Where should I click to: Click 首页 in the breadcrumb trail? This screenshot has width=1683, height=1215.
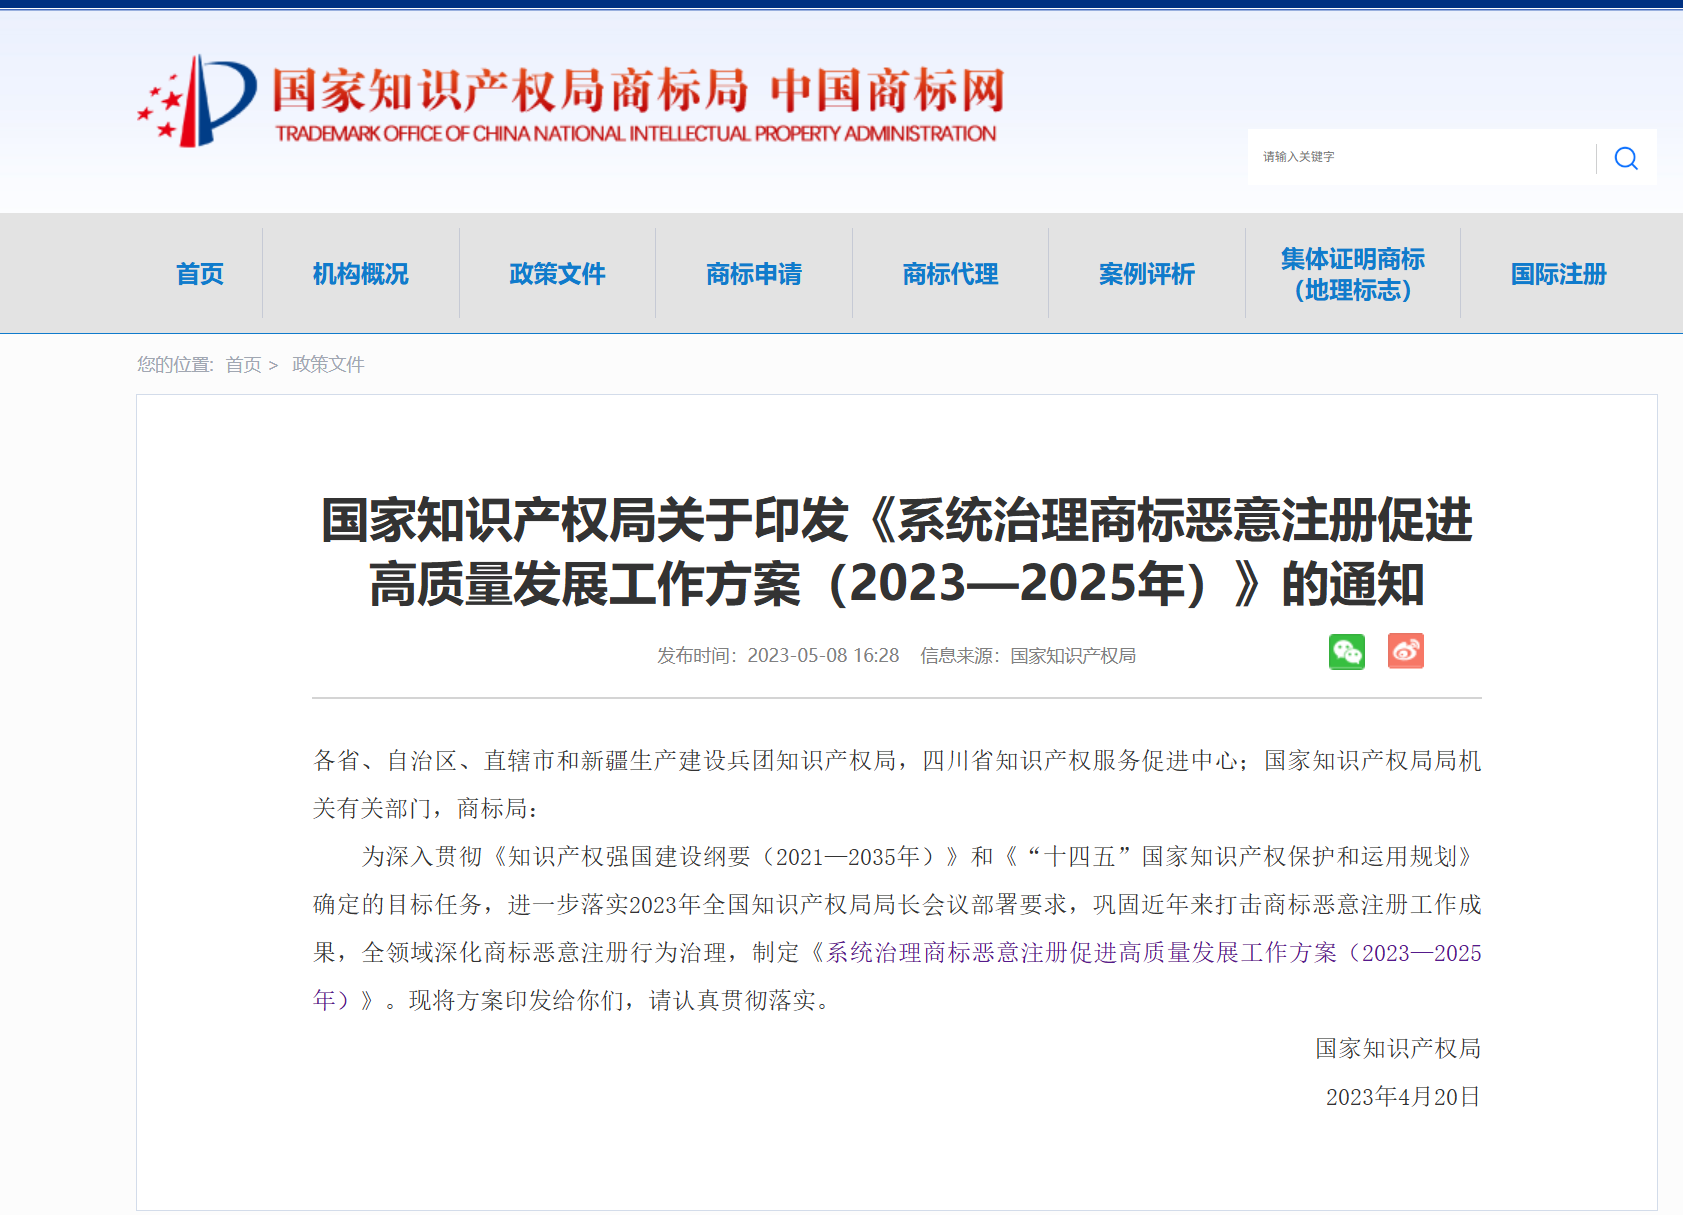point(243,364)
